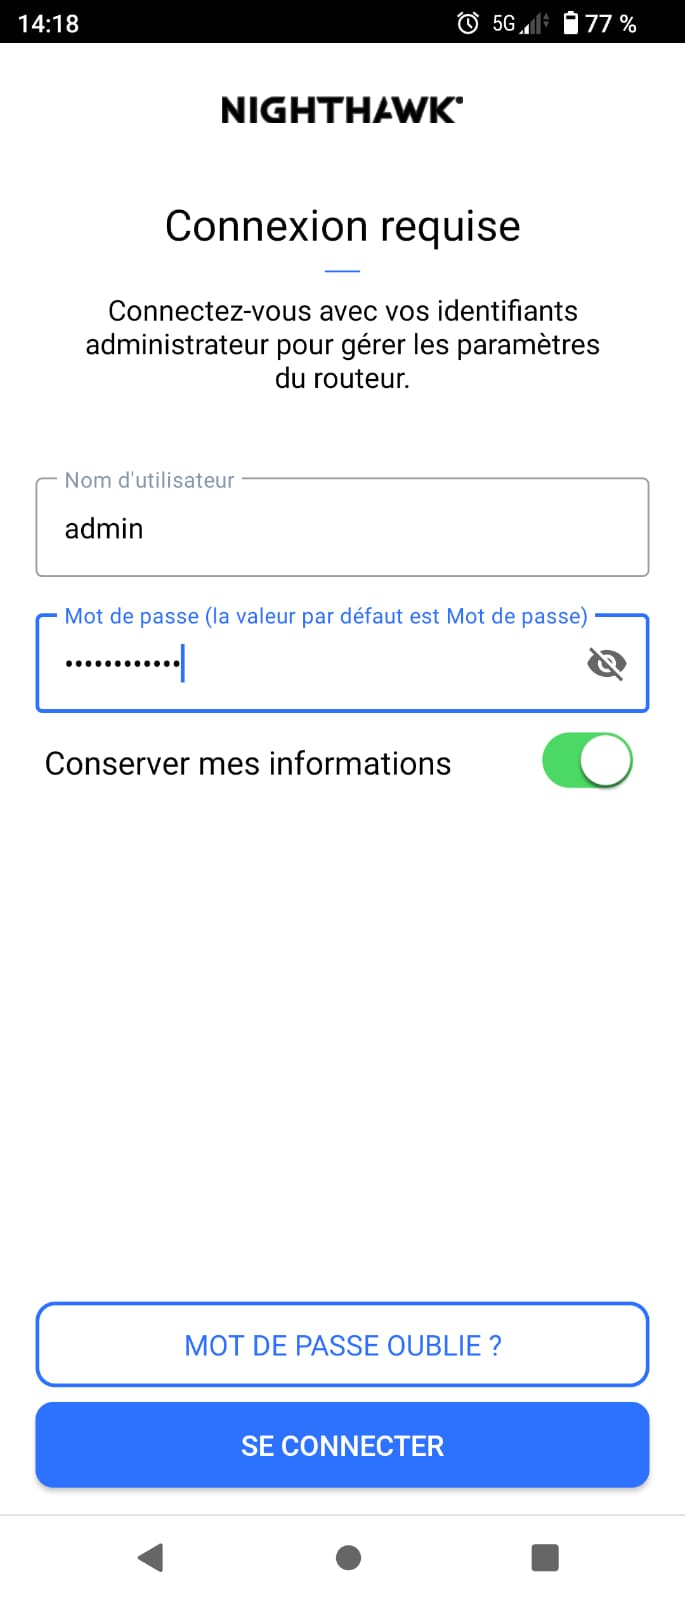This screenshot has width=685, height=1600.
Task: Tap the 77 % battery percentage
Action: coord(611,23)
